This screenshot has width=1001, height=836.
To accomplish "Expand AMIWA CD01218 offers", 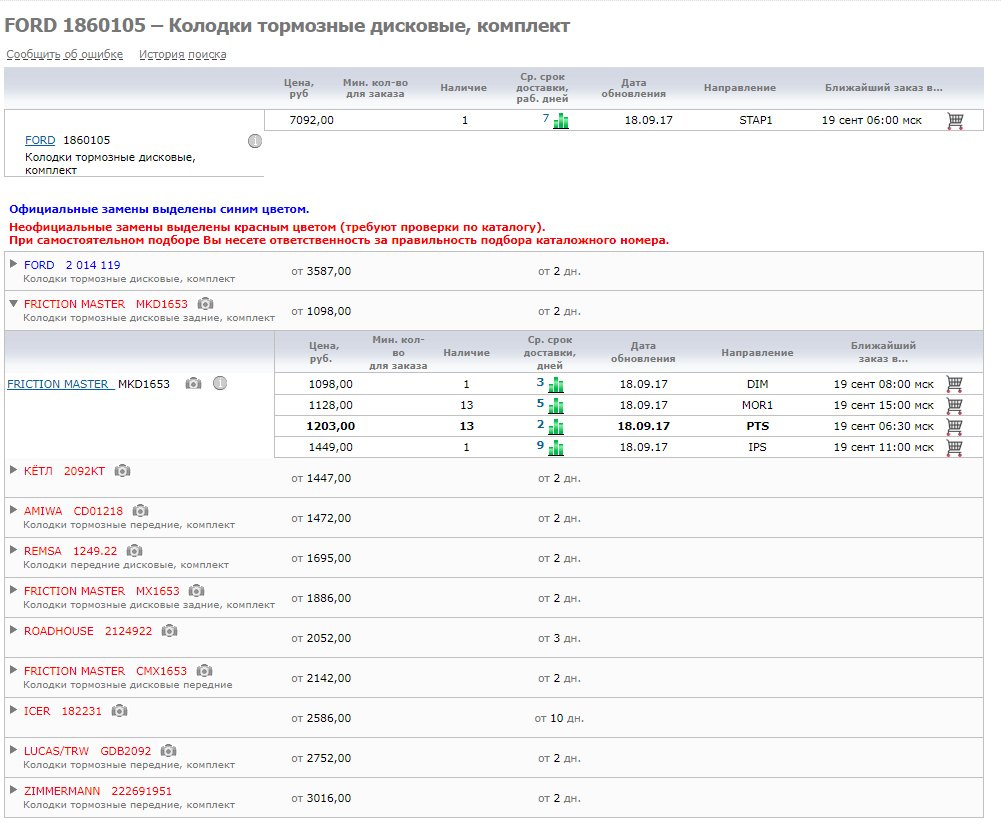I will [13, 510].
